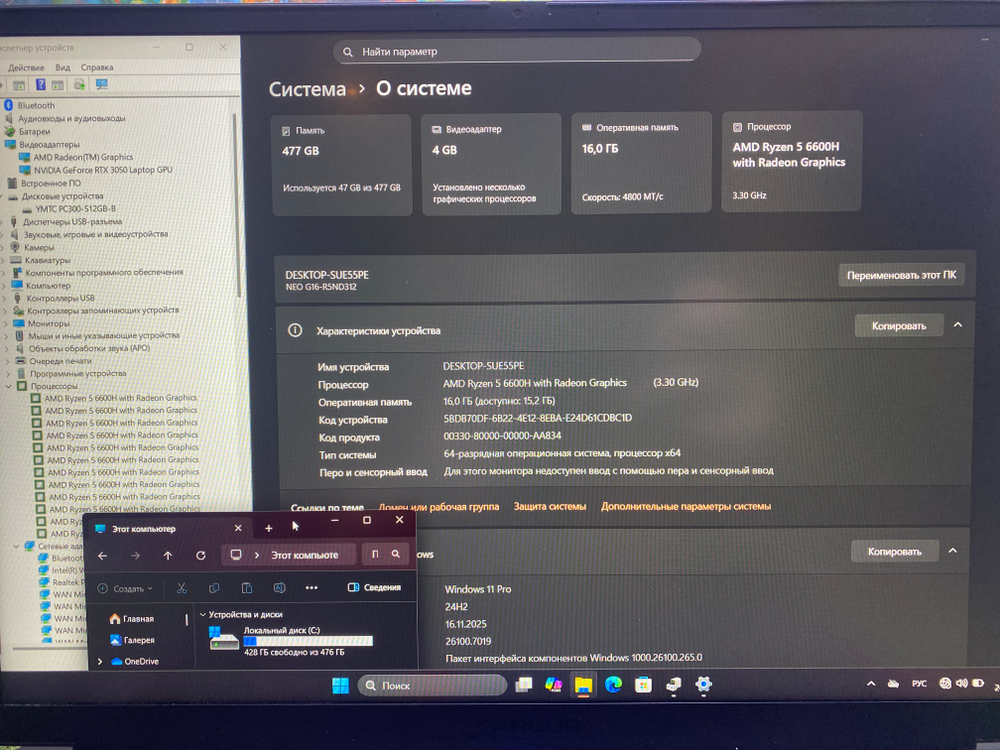Click the Properties icon in Device Manager toolbar
Image resolution: width=1000 pixels, height=750 pixels.
(18, 86)
